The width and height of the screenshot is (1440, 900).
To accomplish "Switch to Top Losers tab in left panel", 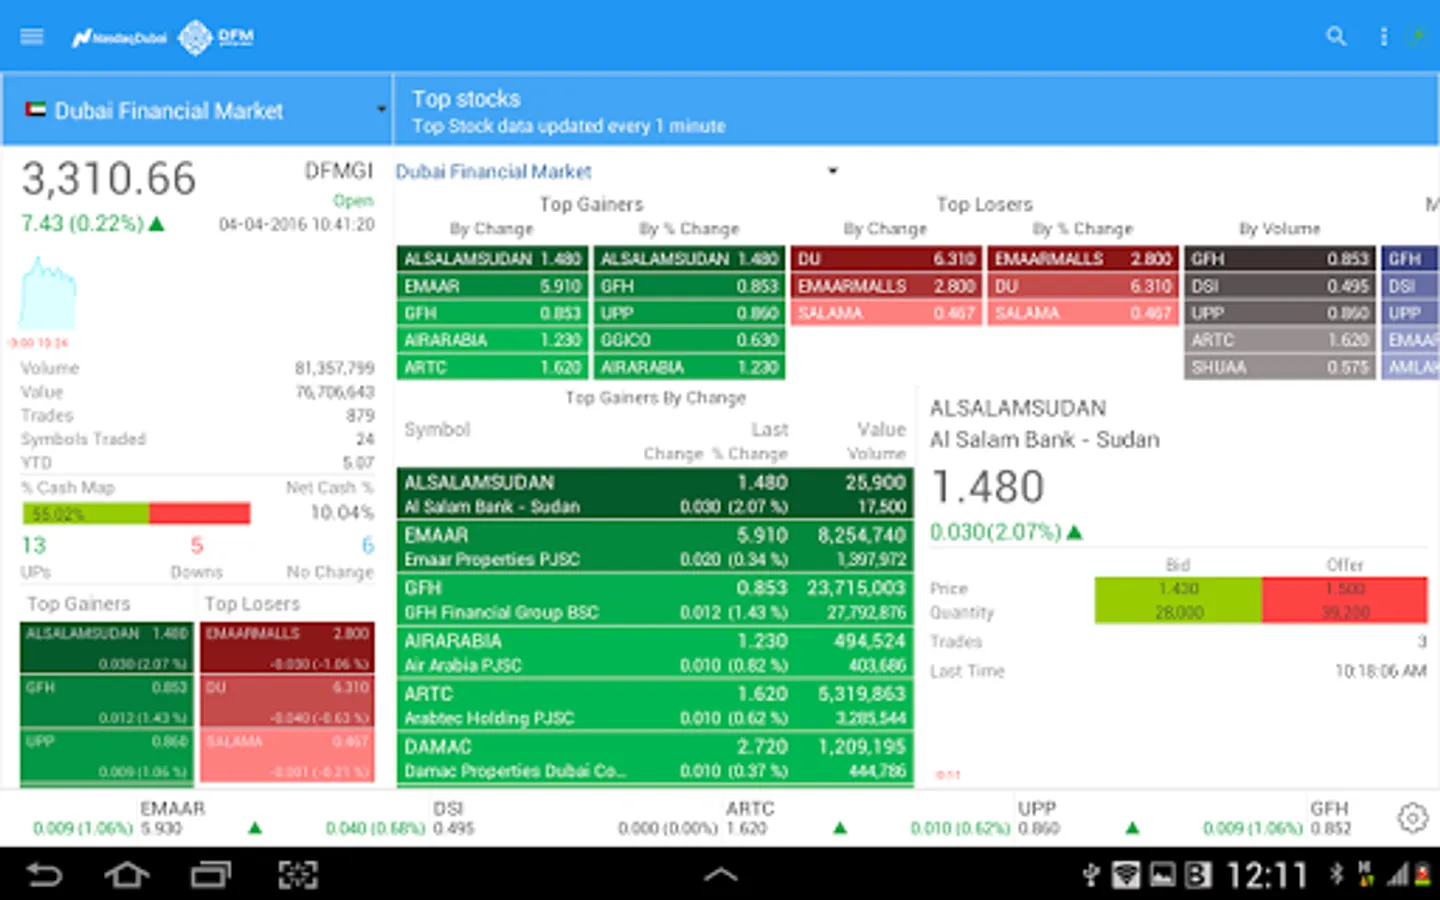I will point(252,604).
